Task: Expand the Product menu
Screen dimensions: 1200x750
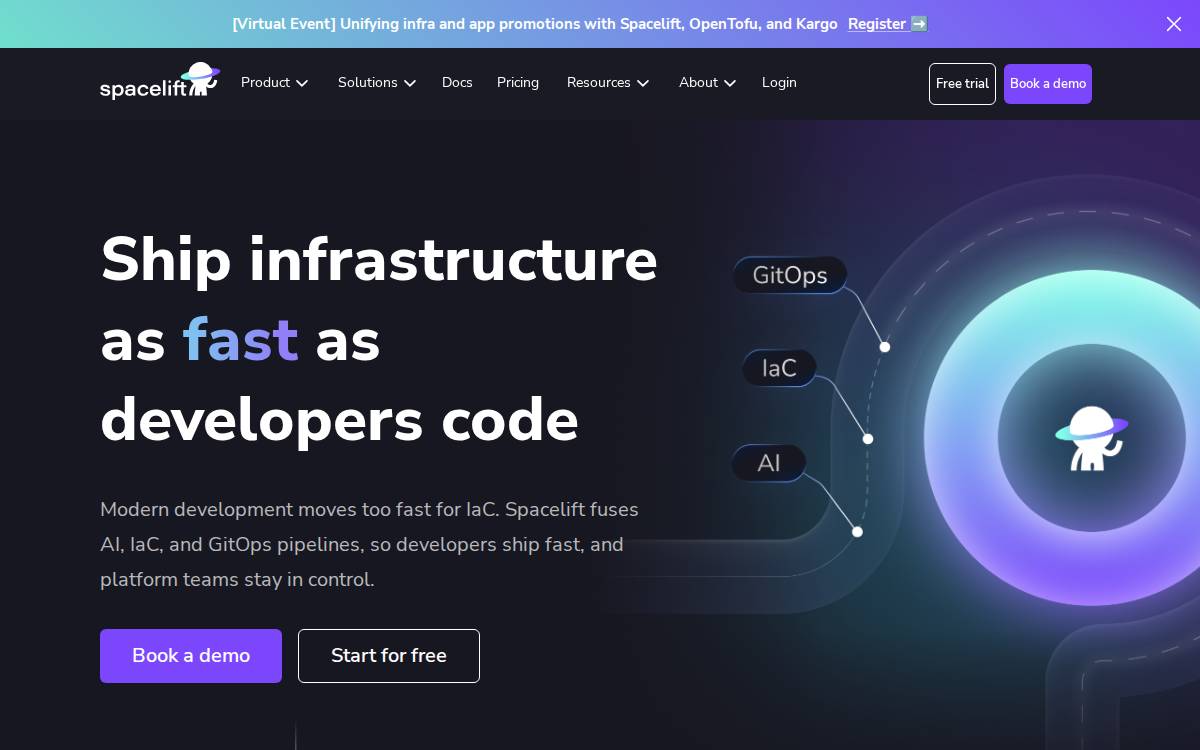Action: click(x=275, y=83)
